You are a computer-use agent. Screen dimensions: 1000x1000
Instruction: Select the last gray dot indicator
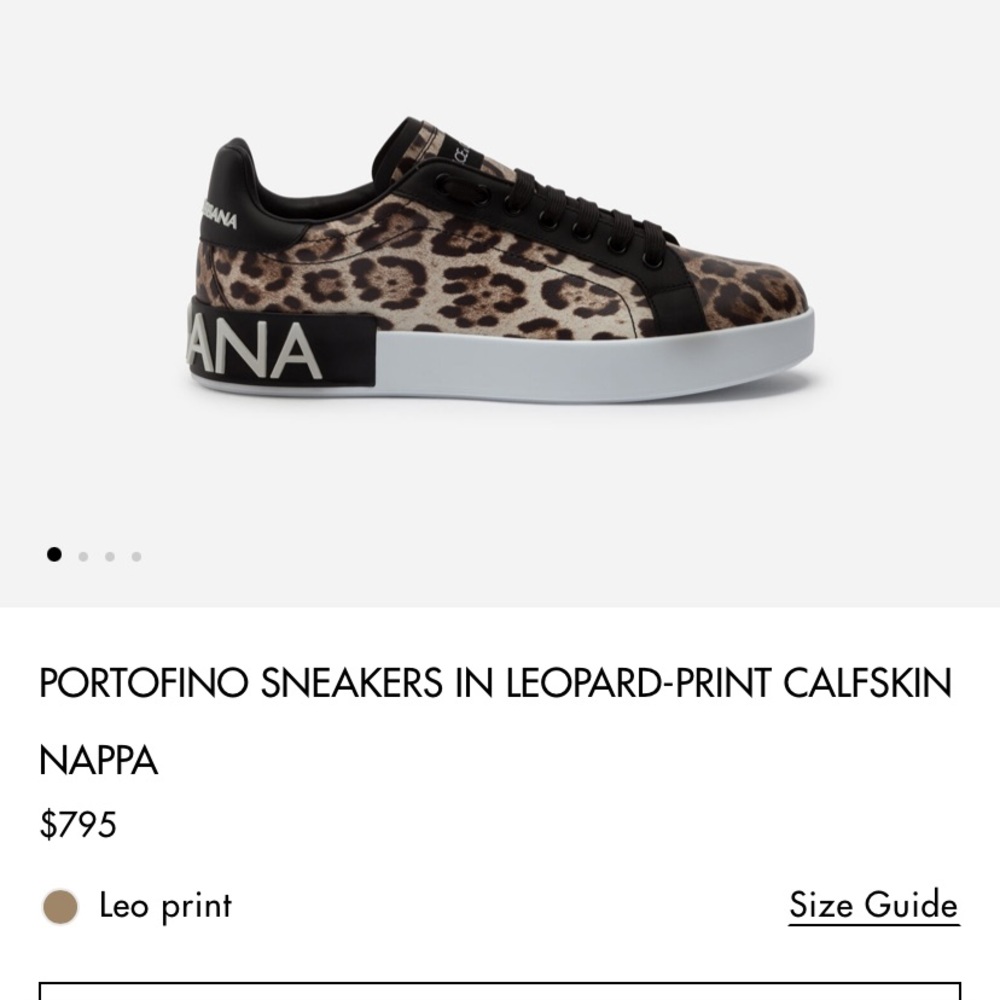click(135, 555)
